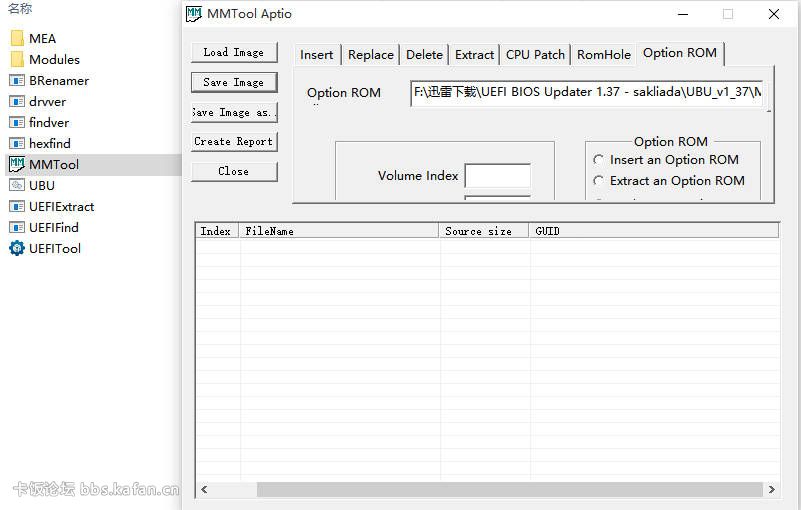Click the Load Image button
Image resolution: width=801 pixels, height=510 pixels.
click(234, 52)
